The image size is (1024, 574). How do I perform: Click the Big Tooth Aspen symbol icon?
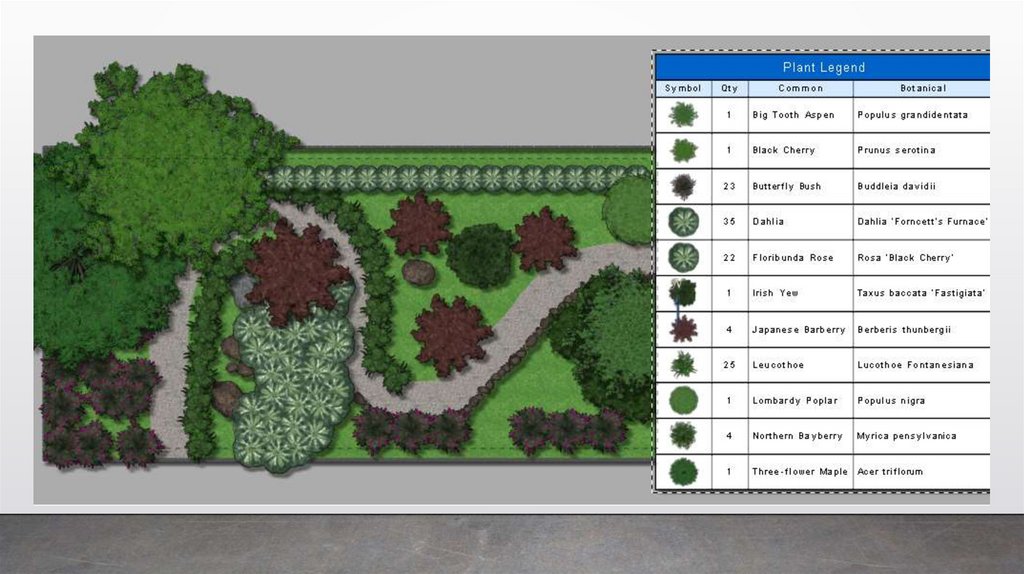(683, 115)
